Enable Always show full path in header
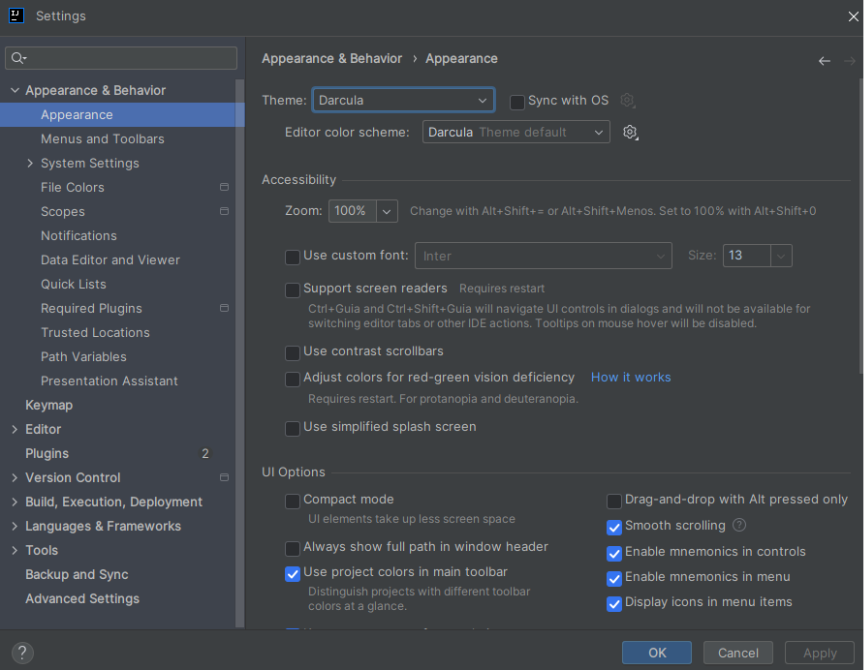 (292, 548)
